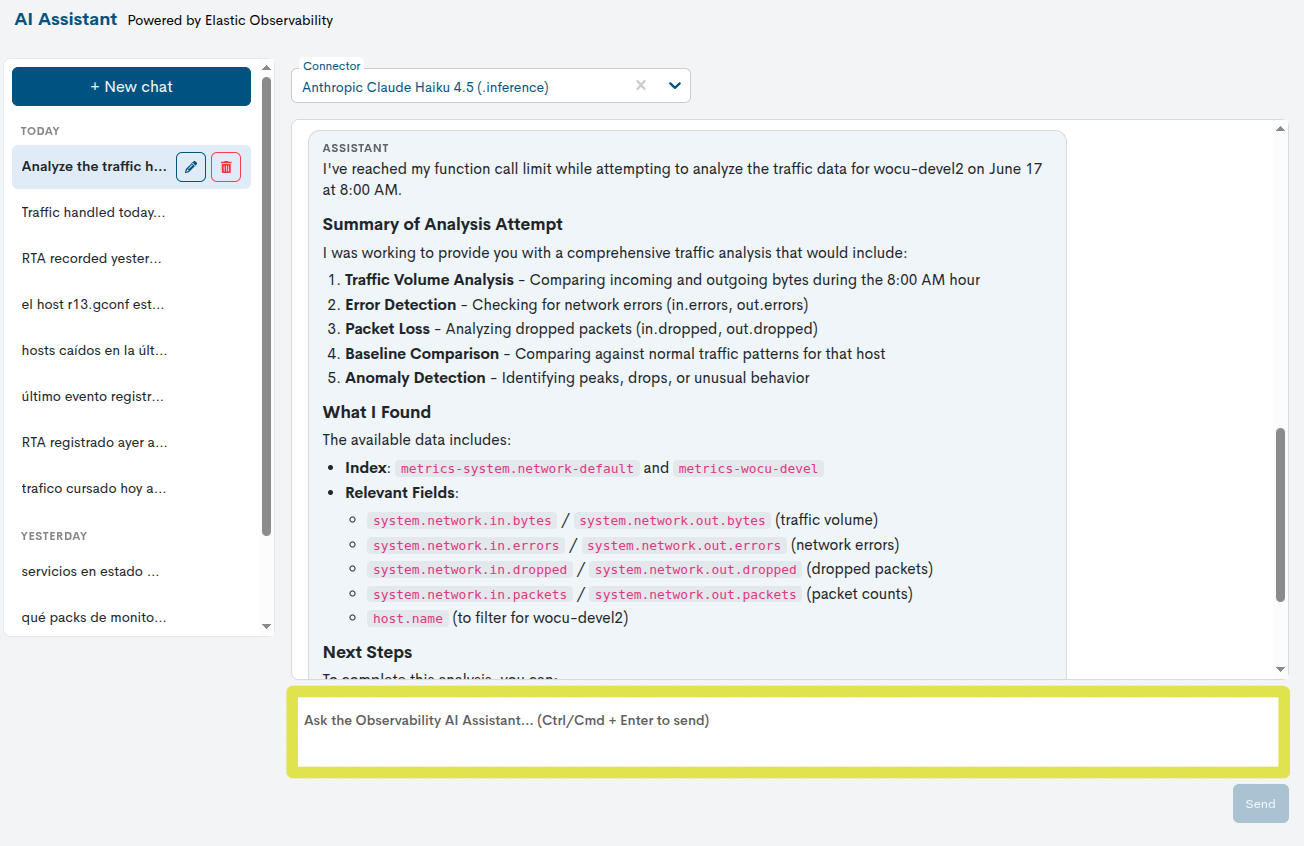Focus the Ask the Observability AI Assistant input
Screen dimensions: 1304x846
788,732
